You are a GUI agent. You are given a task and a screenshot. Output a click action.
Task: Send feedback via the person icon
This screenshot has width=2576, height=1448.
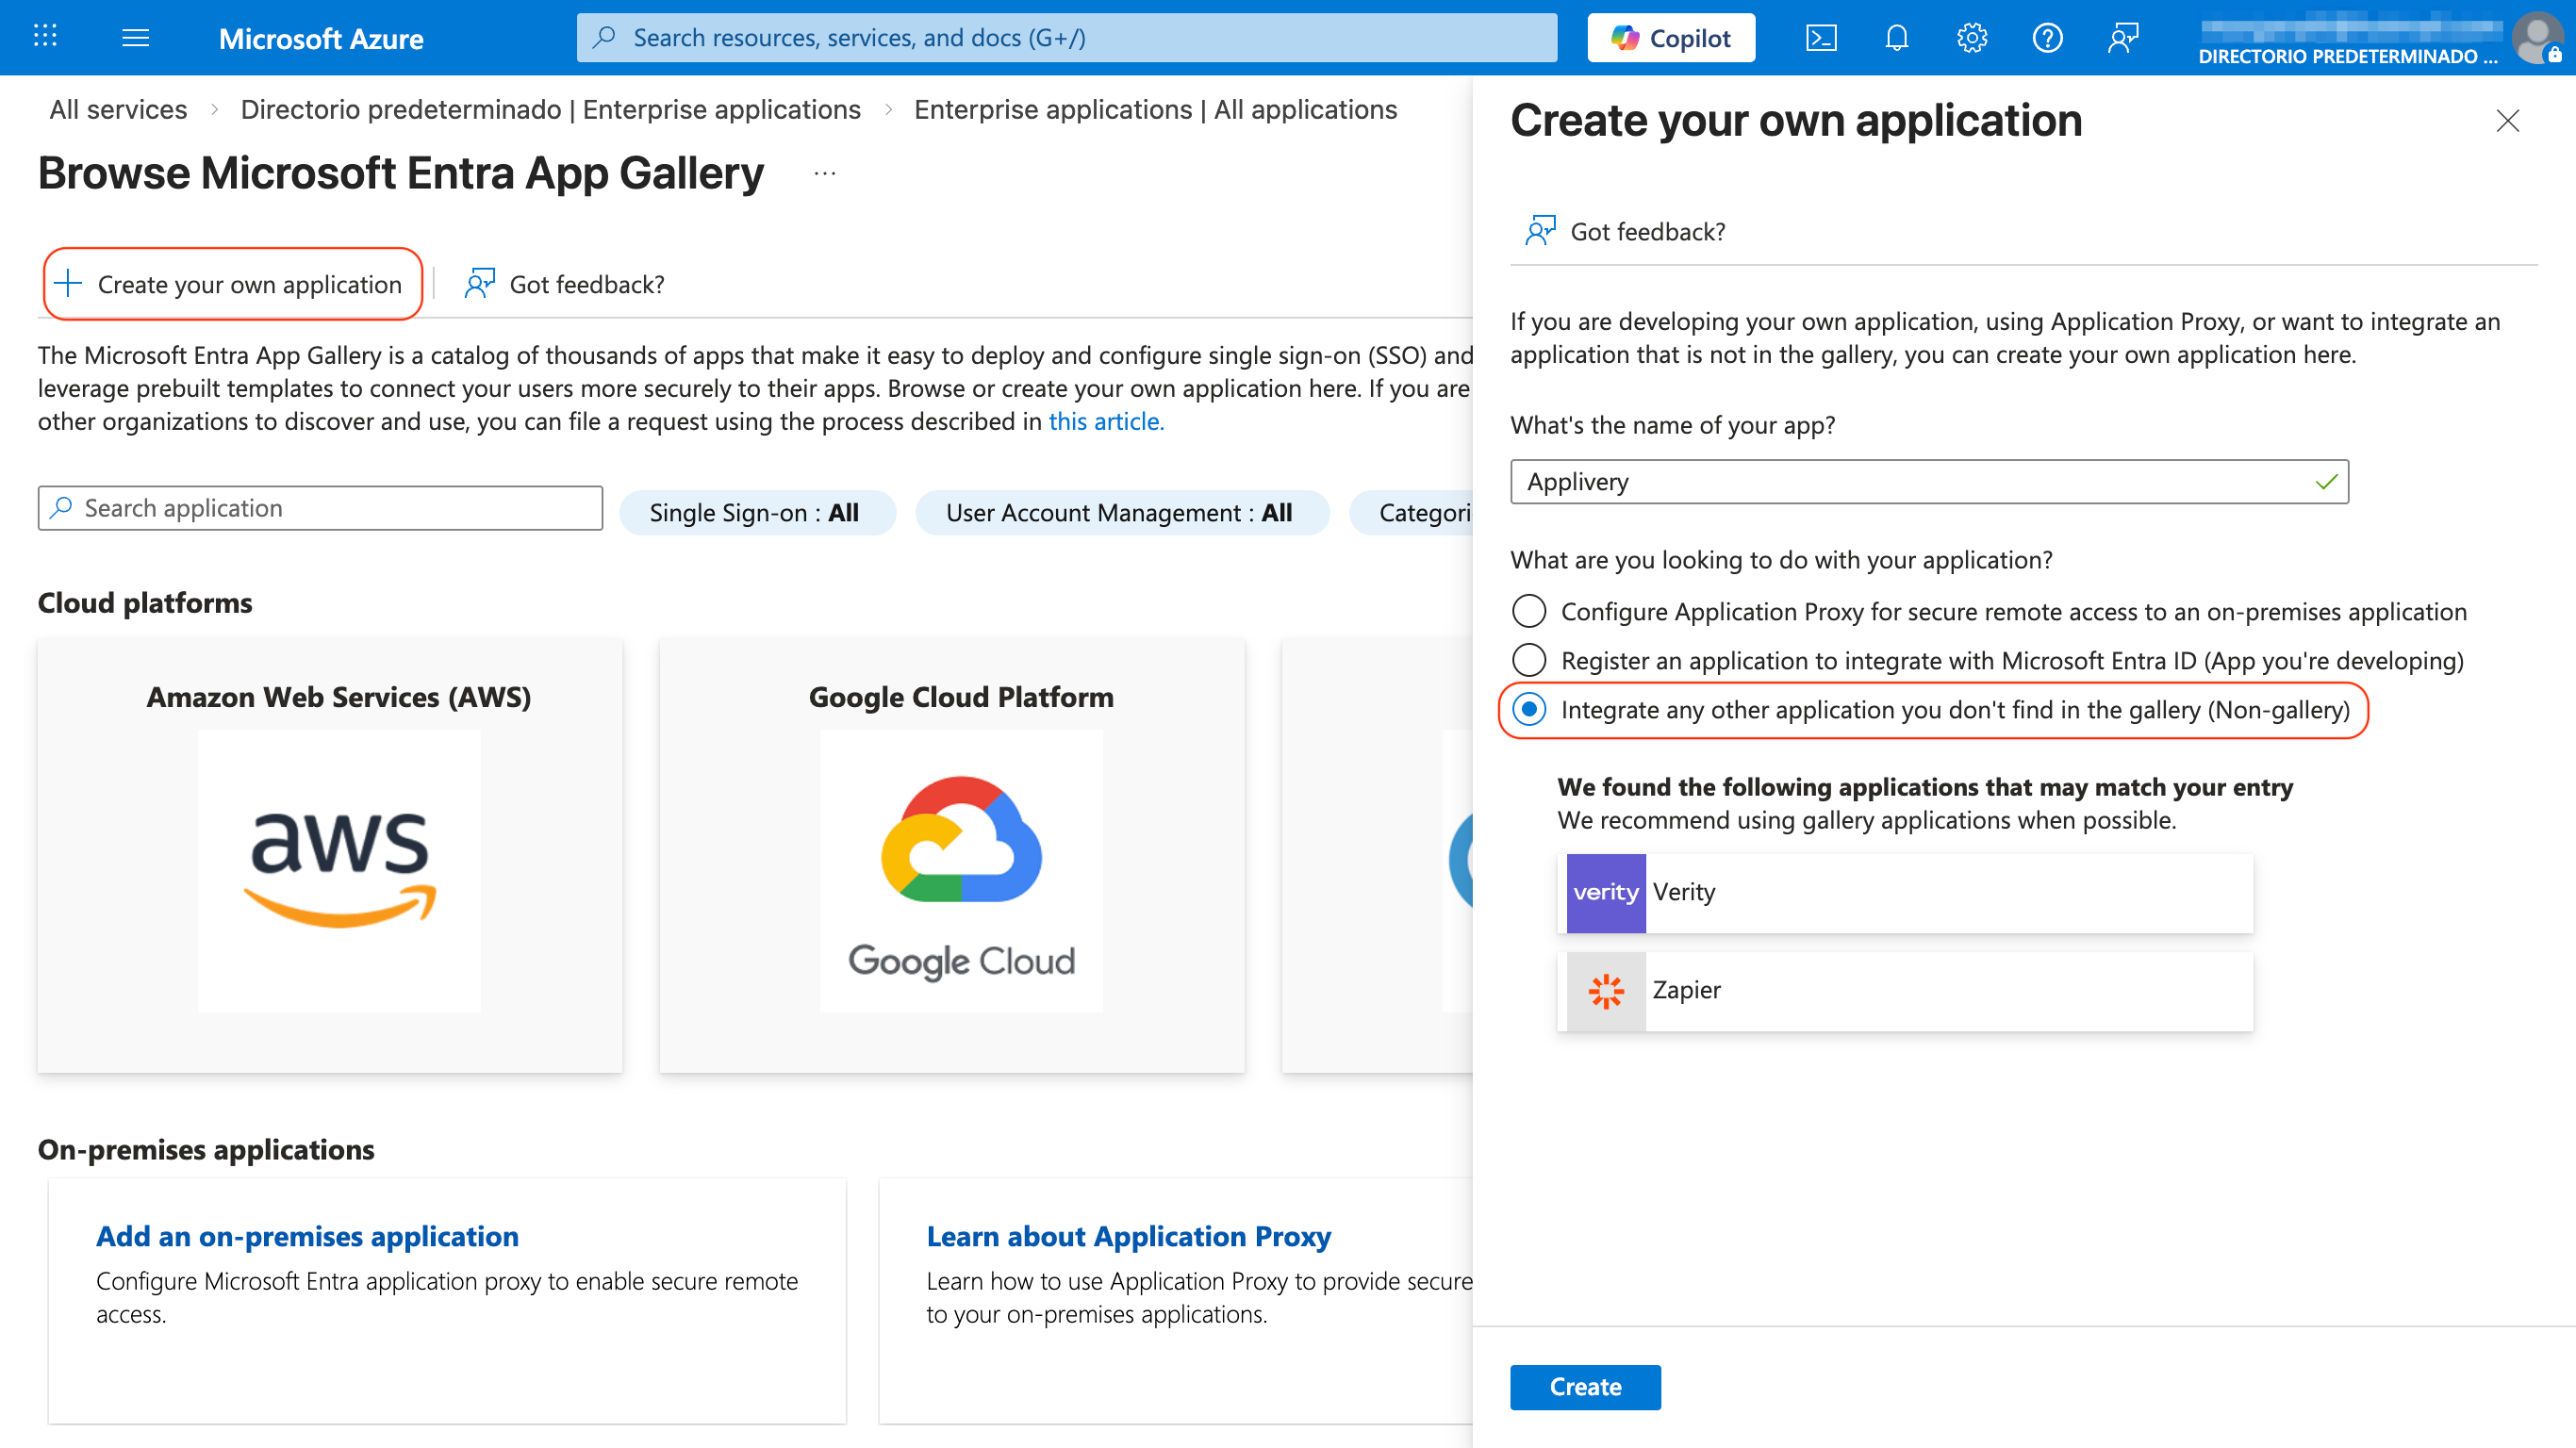(2122, 37)
